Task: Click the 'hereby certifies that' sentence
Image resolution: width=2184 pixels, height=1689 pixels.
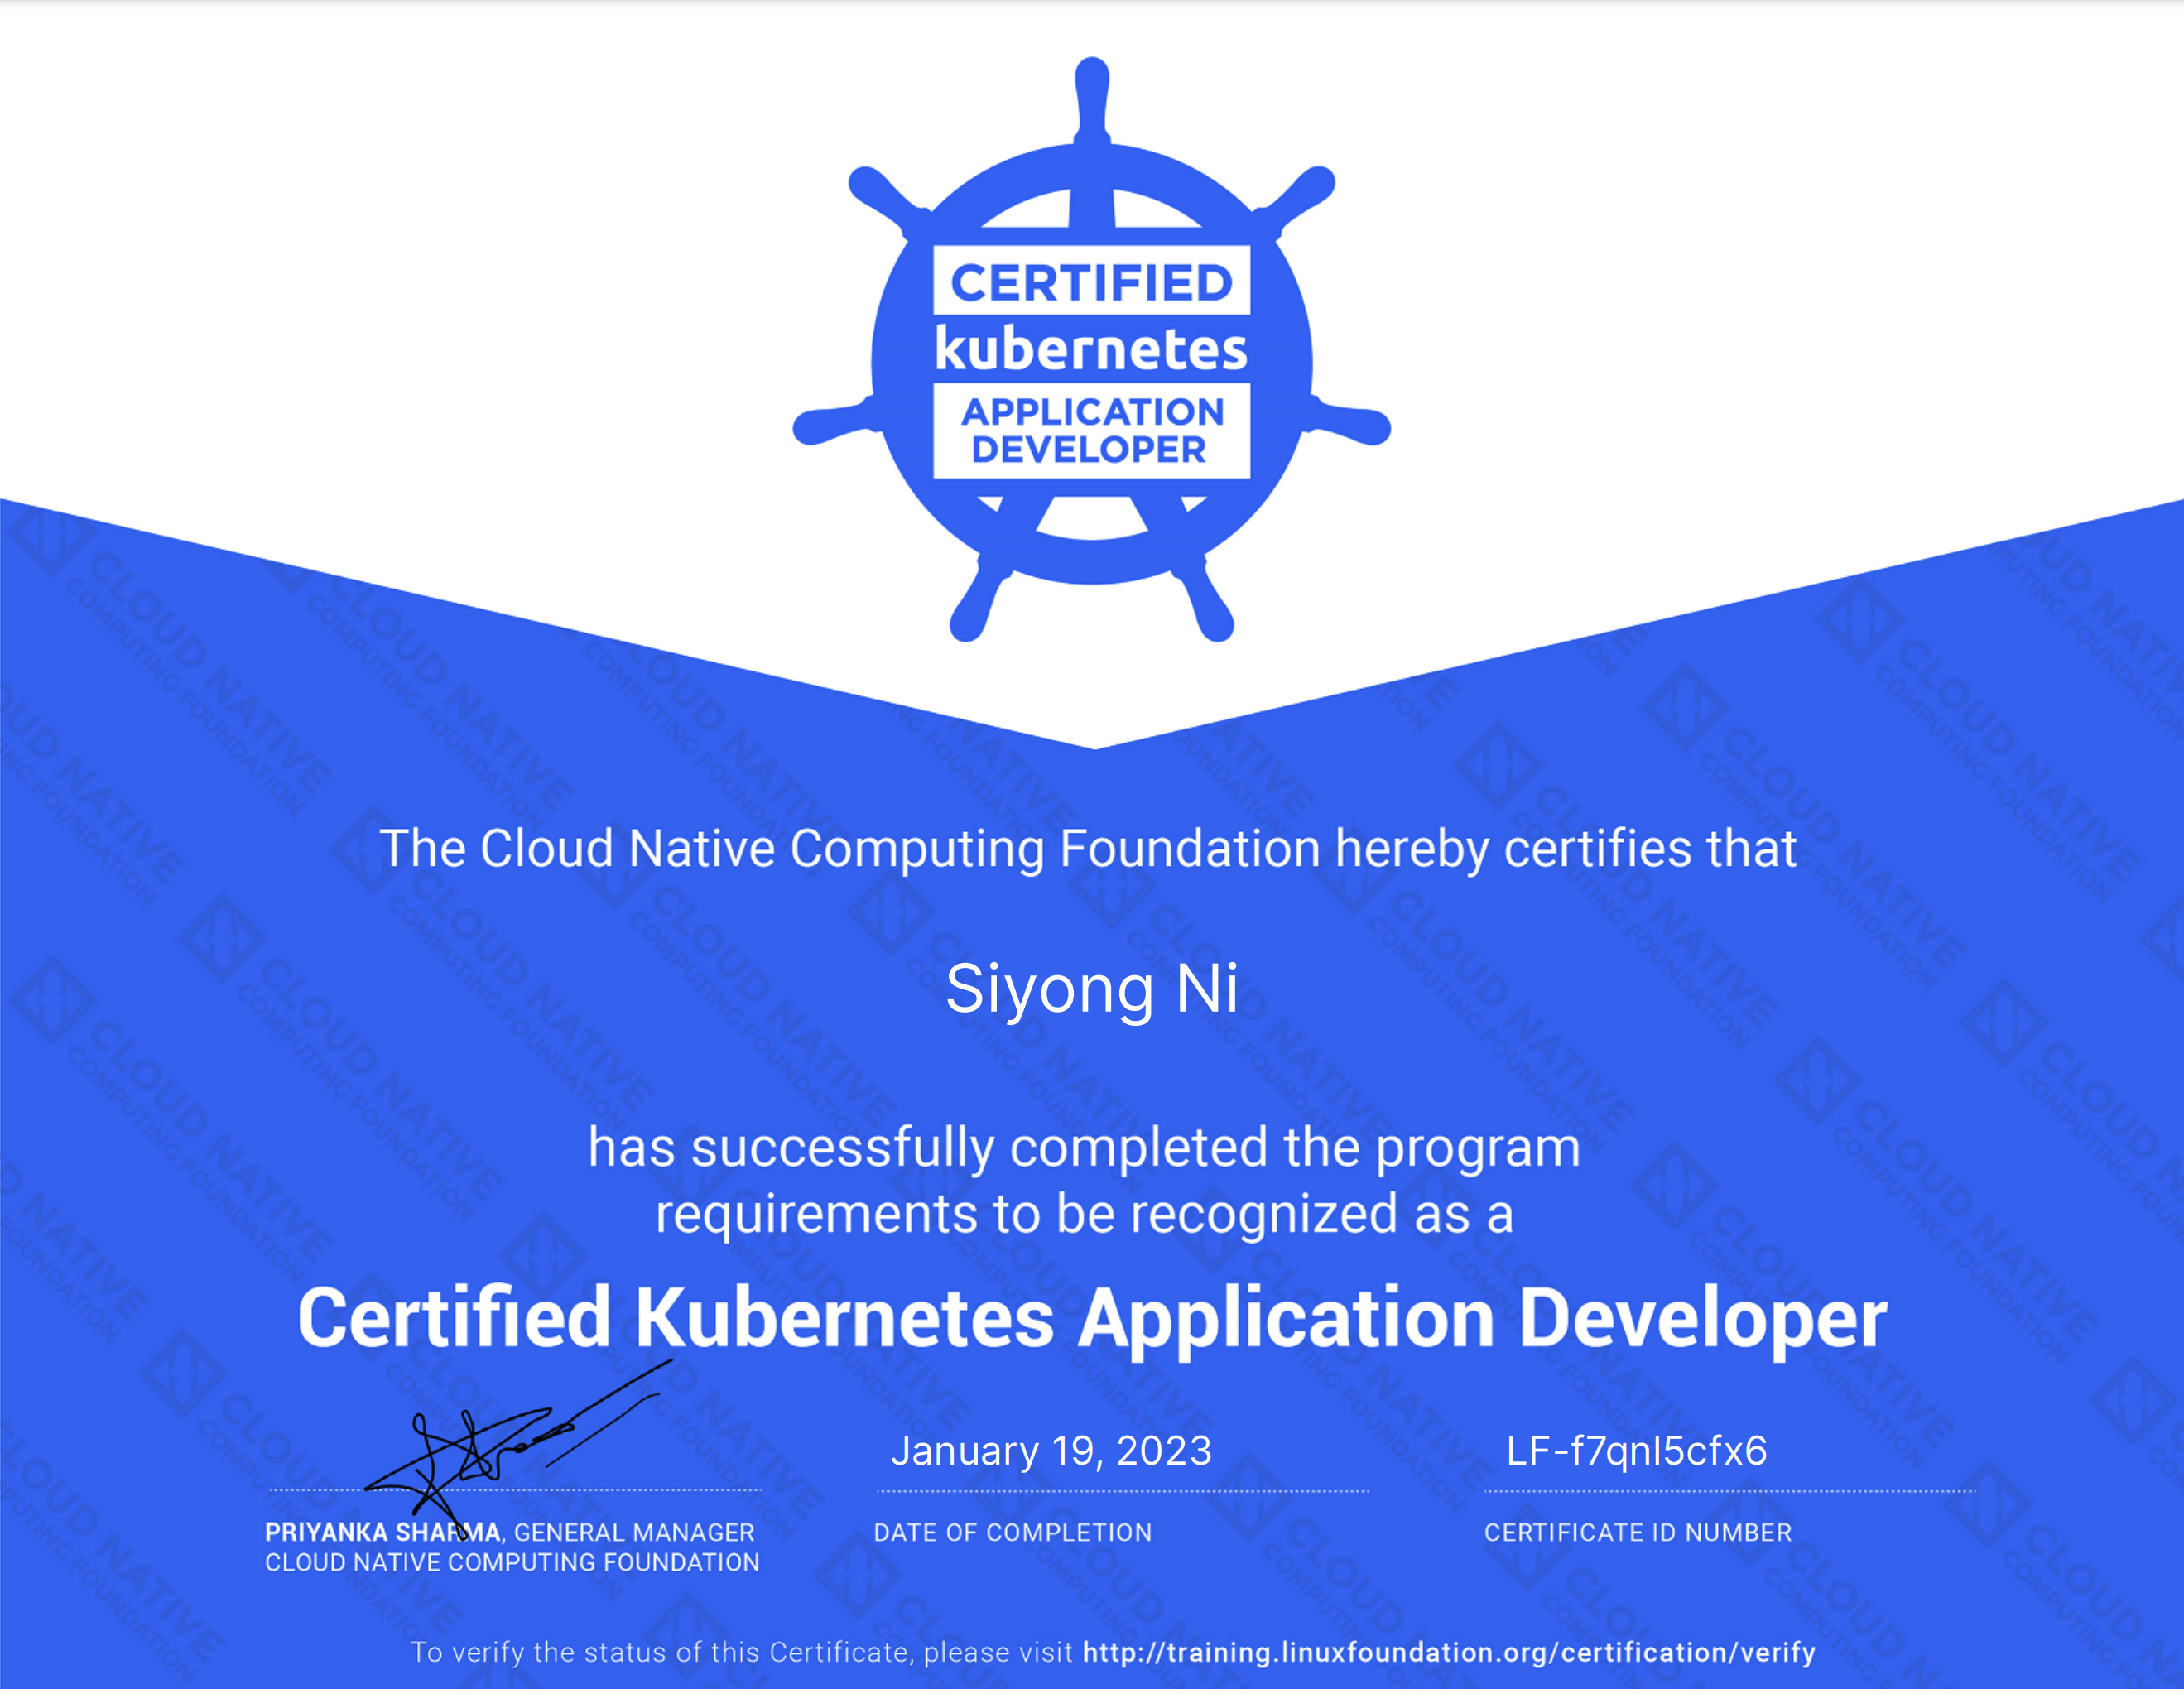Action: point(1088,848)
